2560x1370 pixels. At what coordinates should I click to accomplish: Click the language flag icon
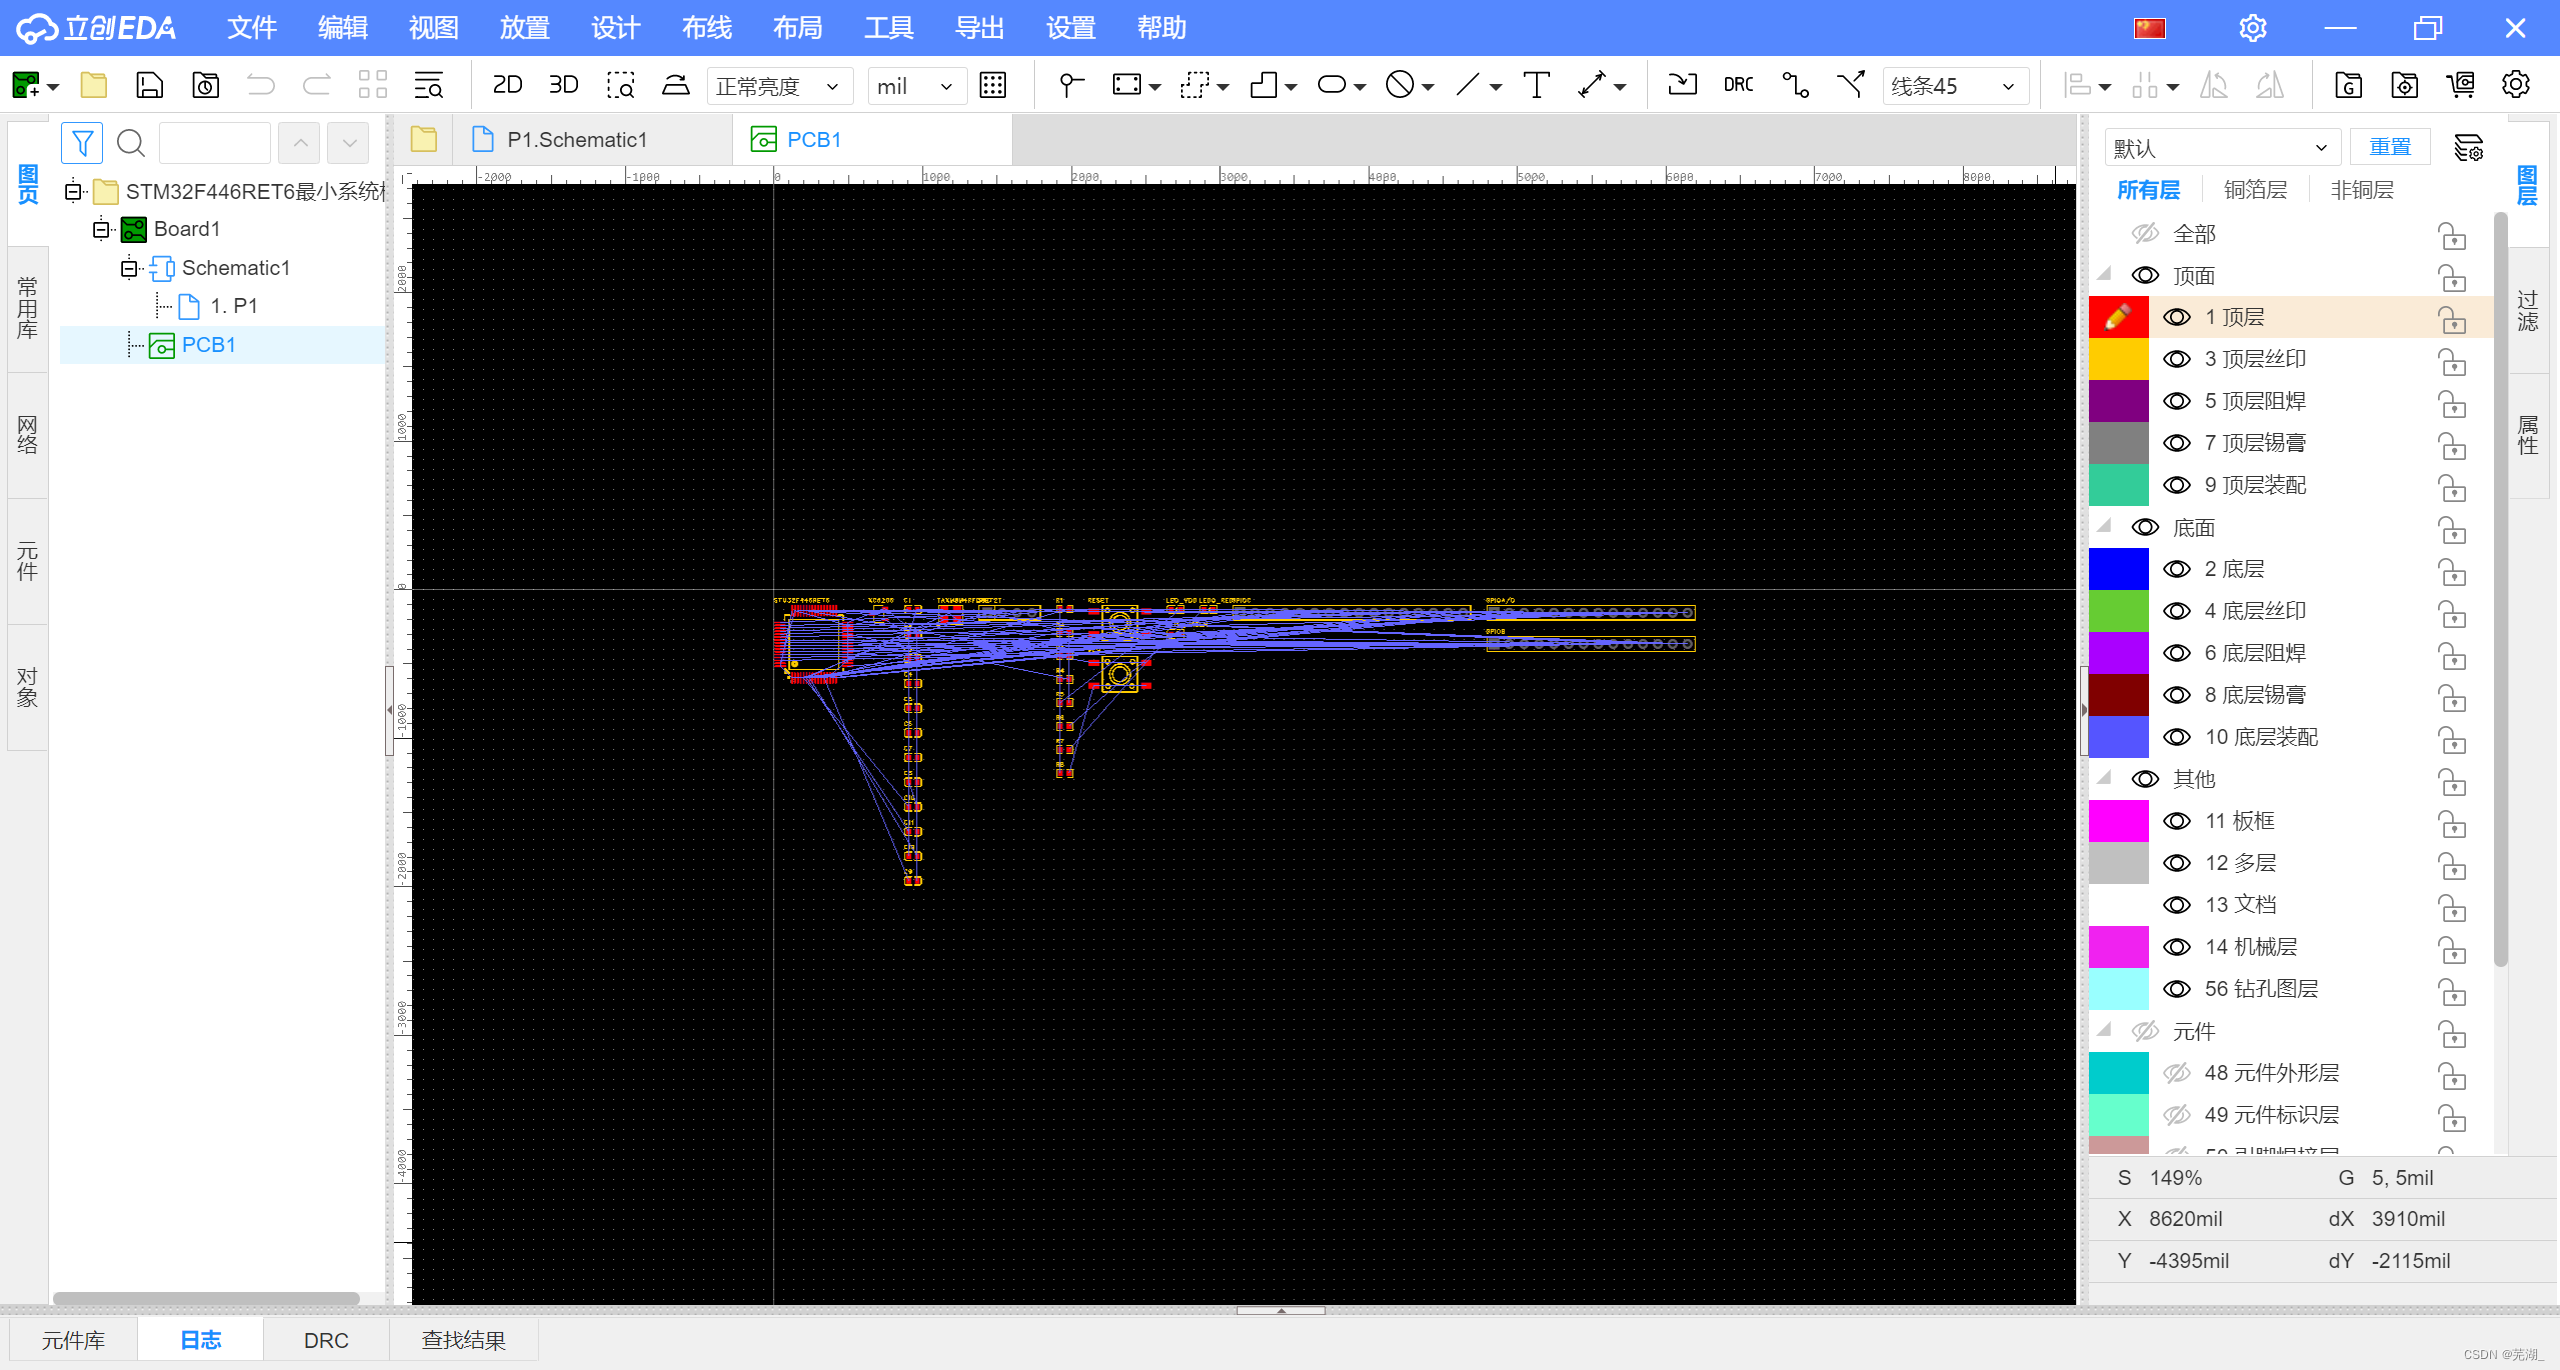[2149, 28]
